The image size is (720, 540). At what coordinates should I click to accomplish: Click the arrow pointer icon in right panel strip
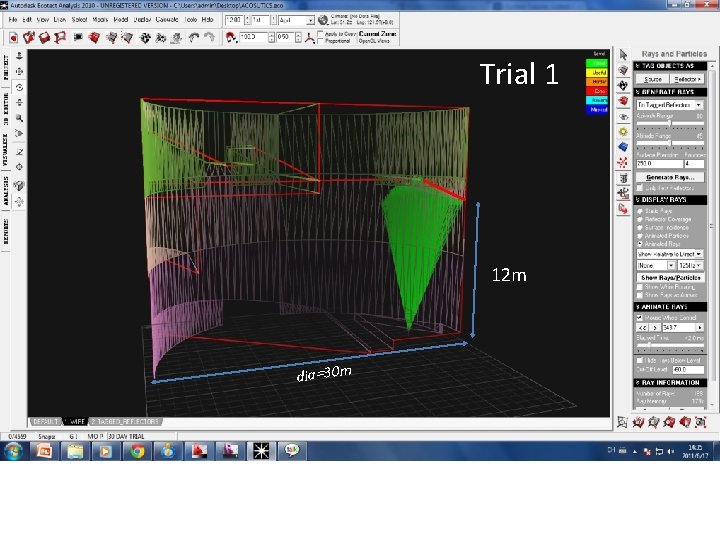623,55
